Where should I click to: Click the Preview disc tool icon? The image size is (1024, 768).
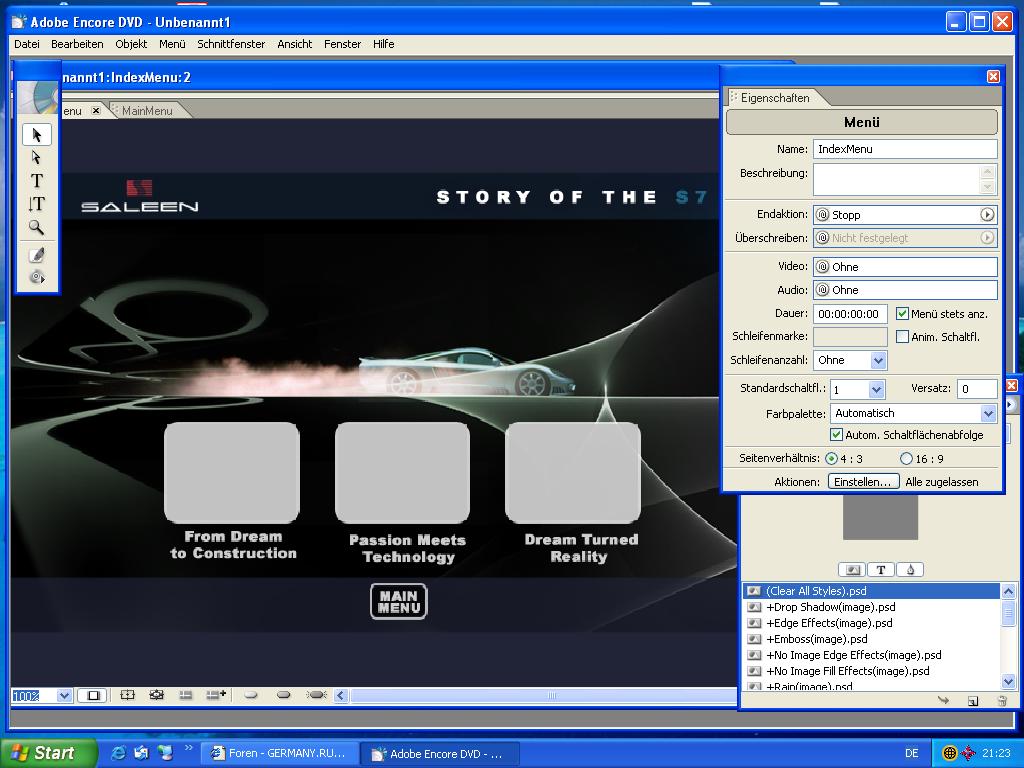click(37, 278)
